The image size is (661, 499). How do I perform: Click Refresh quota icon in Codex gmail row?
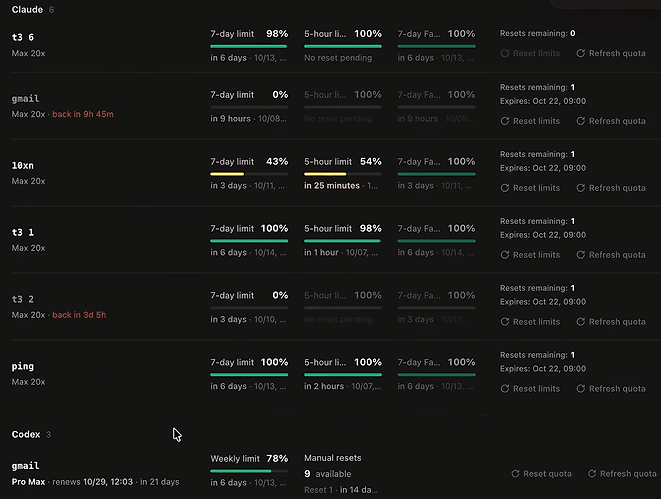click(x=592, y=474)
